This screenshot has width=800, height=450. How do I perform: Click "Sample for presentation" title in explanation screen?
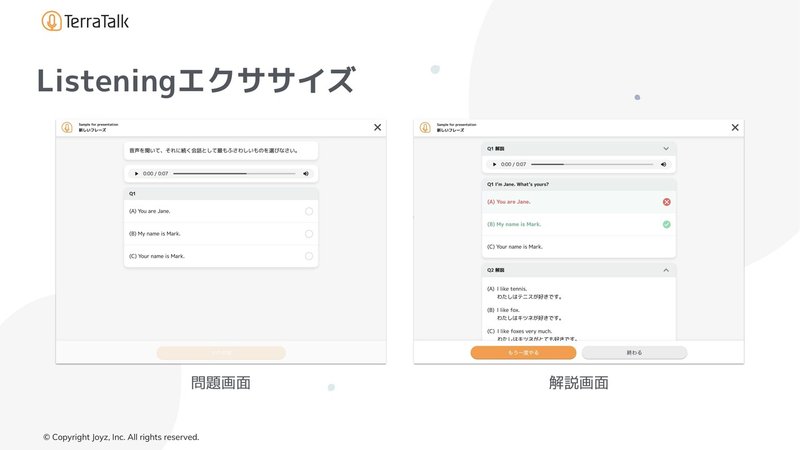457,124
